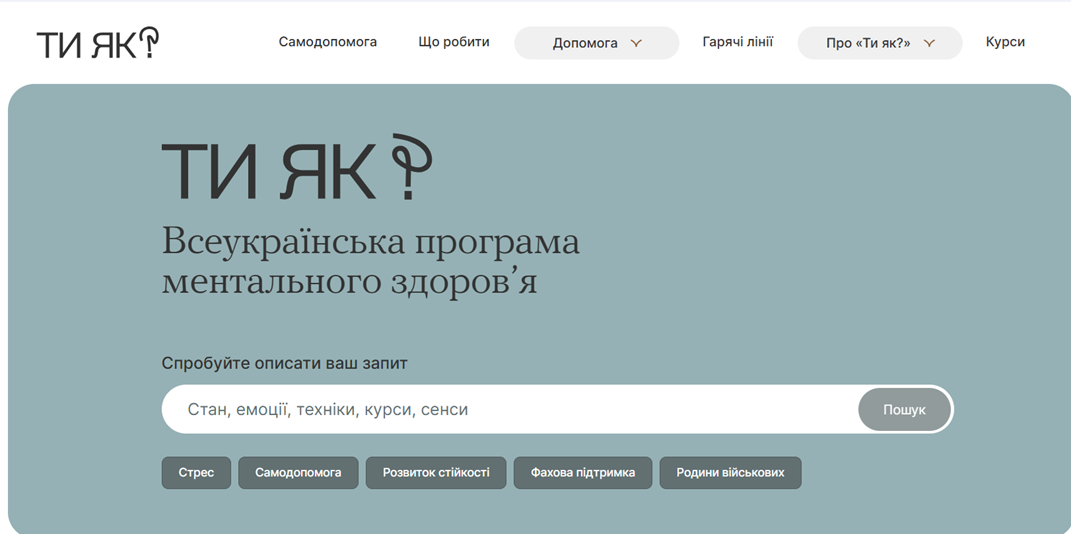This screenshot has height=534, width=1071.
Task: Select the Розвиток стійкості tag
Action: [x=436, y=473]
